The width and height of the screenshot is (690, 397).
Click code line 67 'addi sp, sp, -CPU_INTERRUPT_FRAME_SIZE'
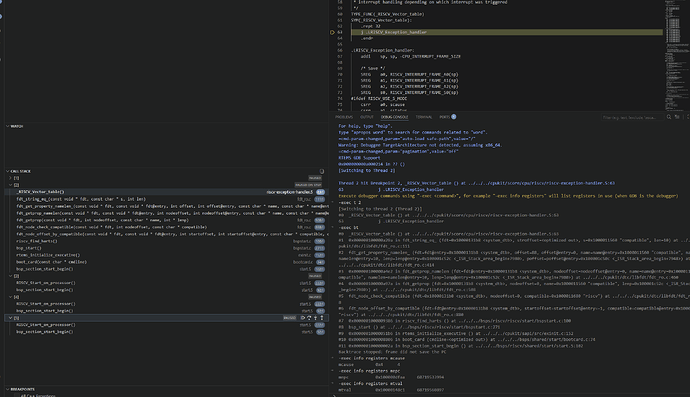[x=411, y=56]
